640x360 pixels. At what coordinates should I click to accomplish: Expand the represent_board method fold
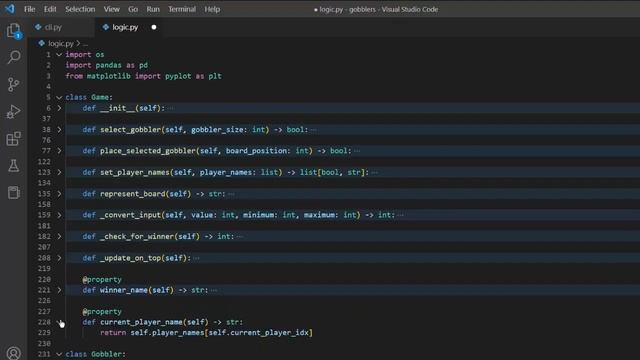pos(59,193)
